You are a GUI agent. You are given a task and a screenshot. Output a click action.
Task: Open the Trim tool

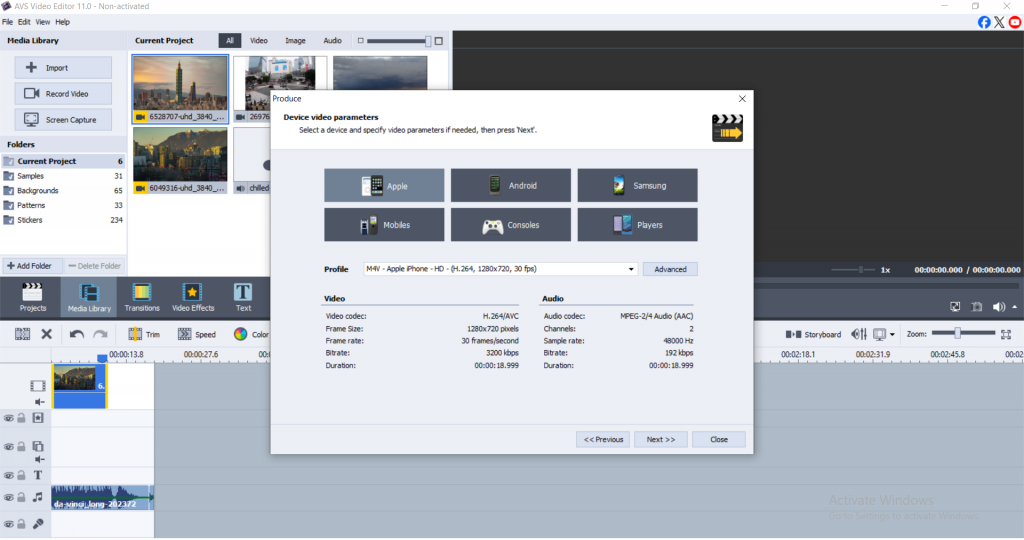pyautogui.click(x=144, y=334)
